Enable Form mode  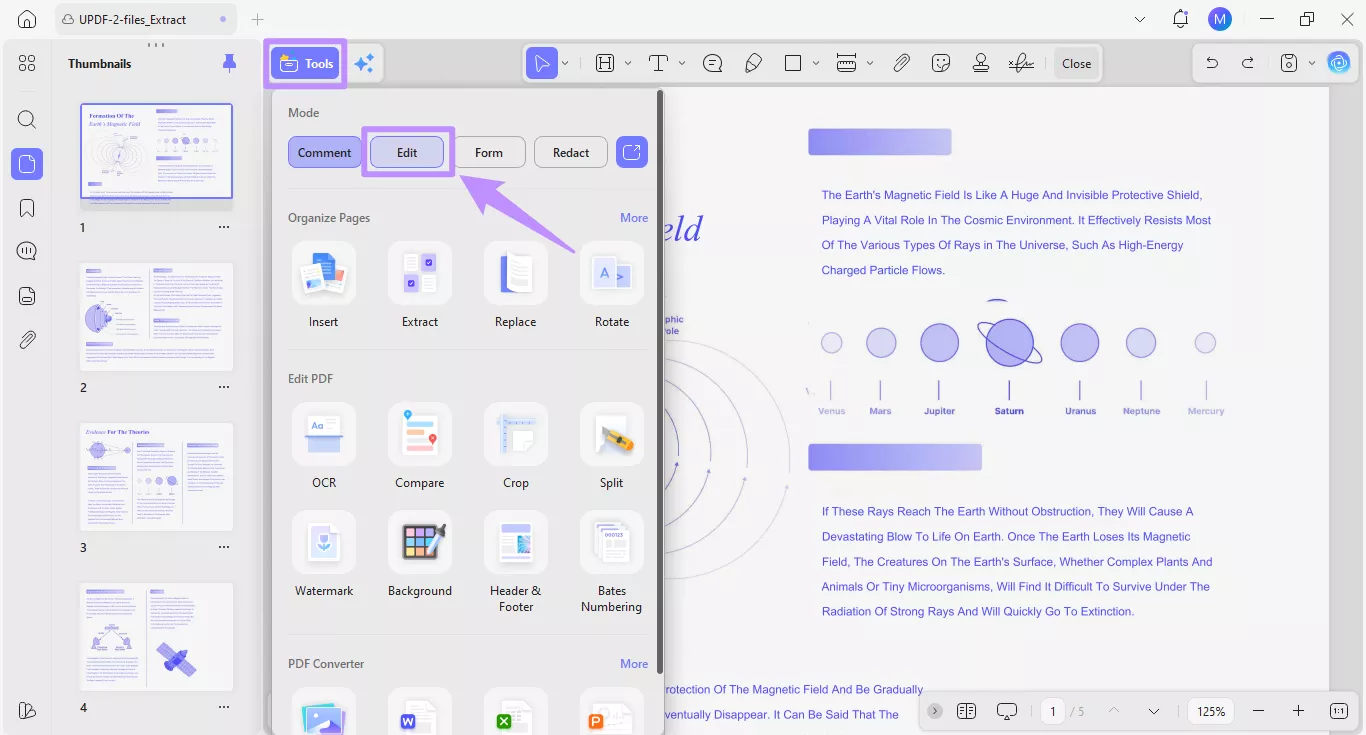pos(489,152)
